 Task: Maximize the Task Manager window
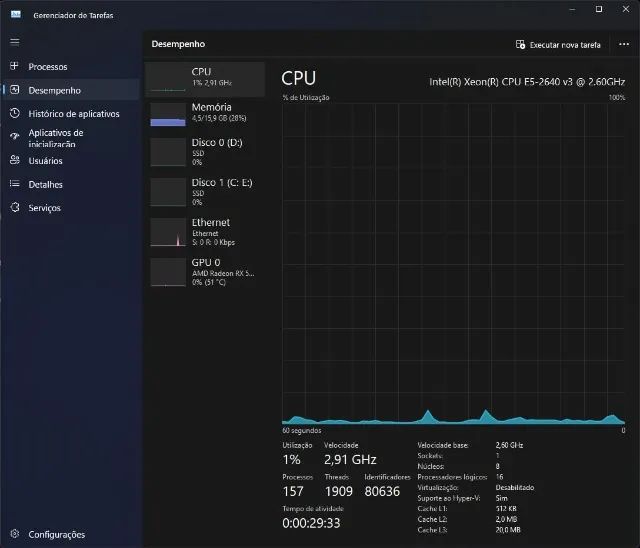pos(599,9)
